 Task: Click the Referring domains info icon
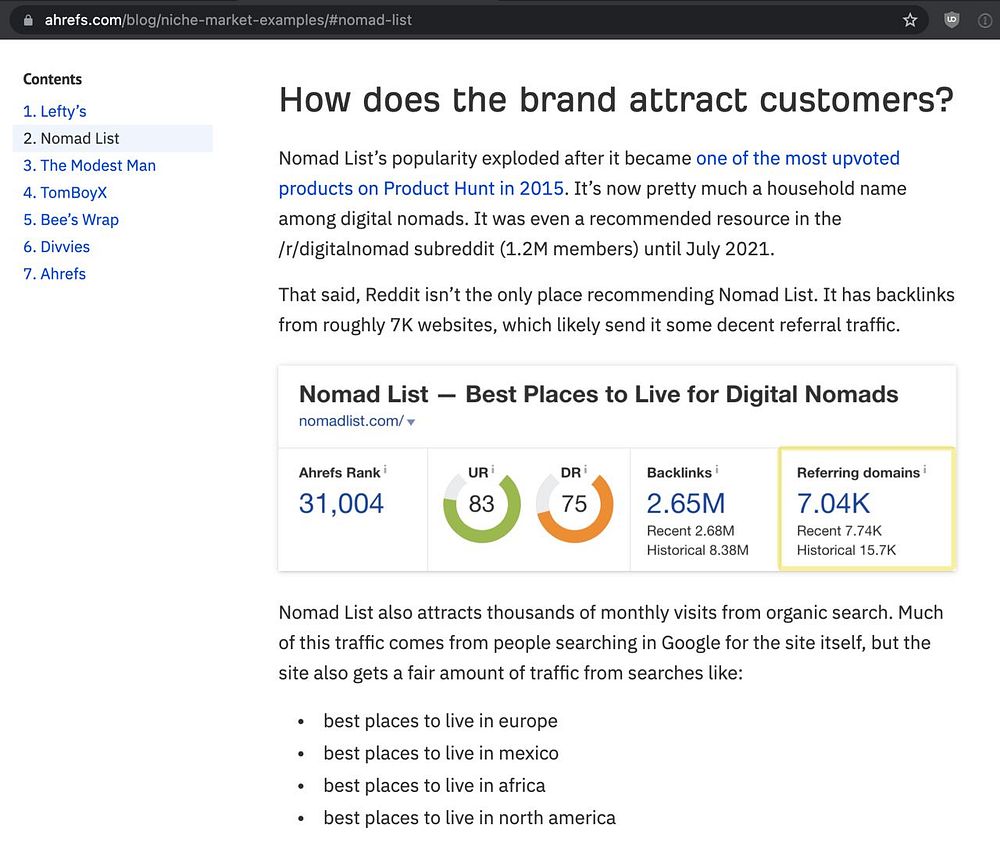point(925,469)
